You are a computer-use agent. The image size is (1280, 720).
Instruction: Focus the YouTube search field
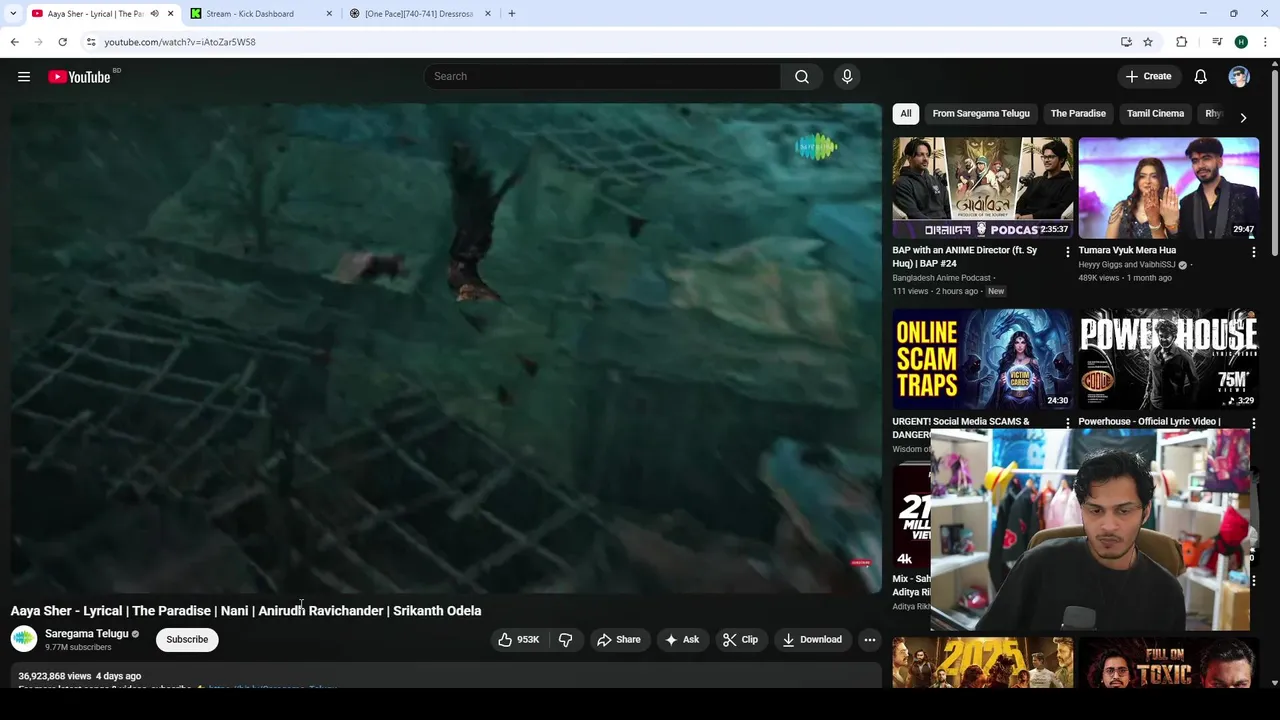point(603,76)
